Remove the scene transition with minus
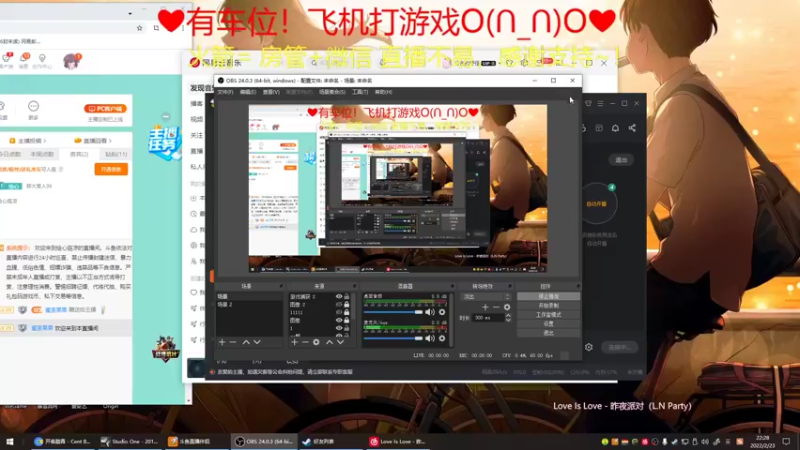Image resolution: width=800 pixels, height=450 pixels. pyautogui.click(x=496, y=307)
